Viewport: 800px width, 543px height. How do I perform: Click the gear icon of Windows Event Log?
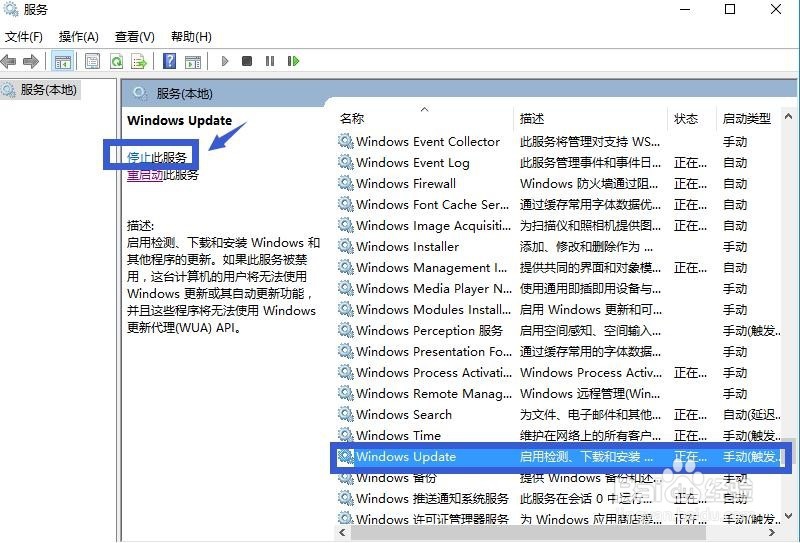[x=346, y=162]
